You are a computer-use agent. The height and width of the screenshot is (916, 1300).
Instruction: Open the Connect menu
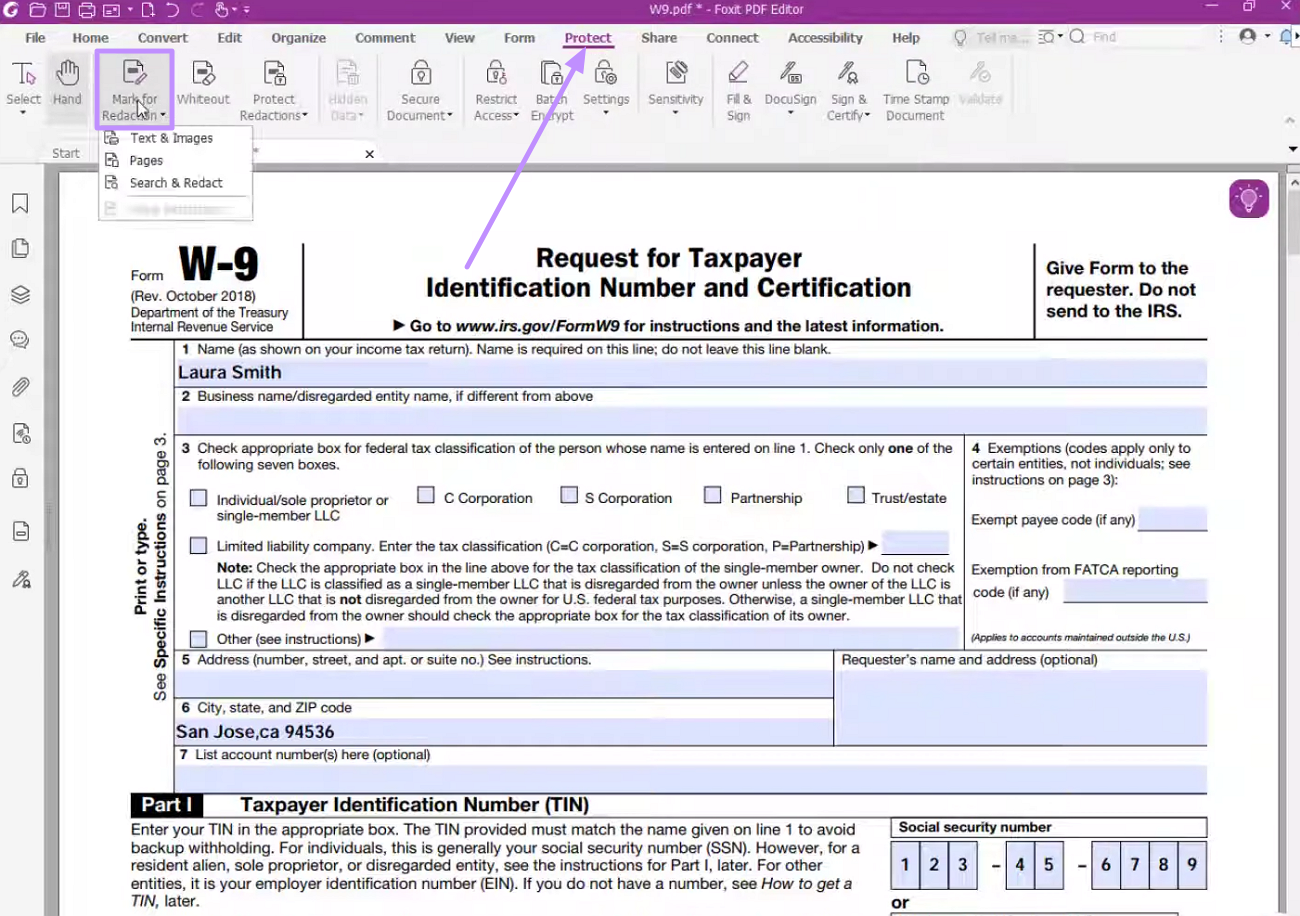point(732,37)
